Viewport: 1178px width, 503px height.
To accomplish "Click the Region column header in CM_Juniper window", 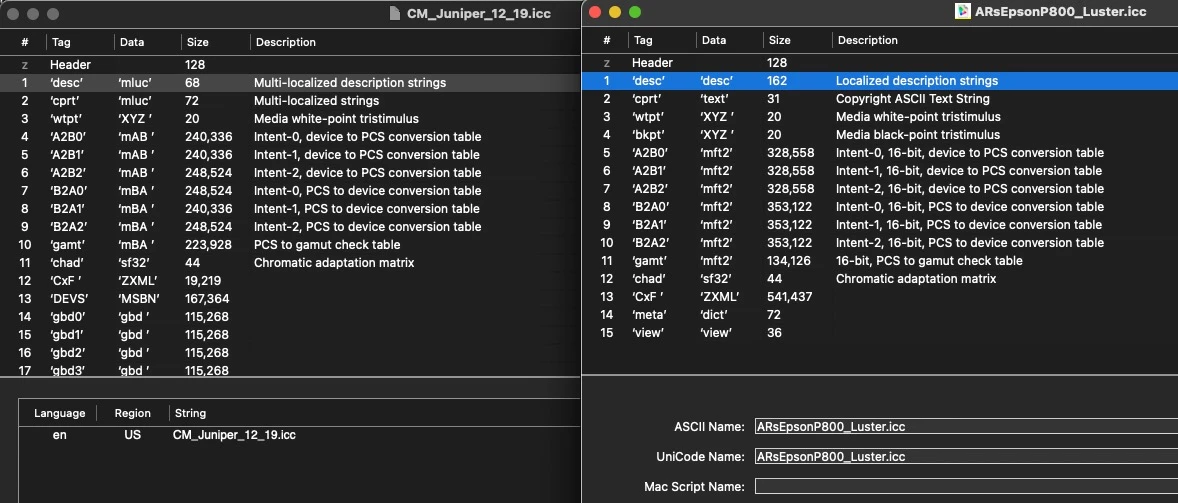I will [133, 413].
